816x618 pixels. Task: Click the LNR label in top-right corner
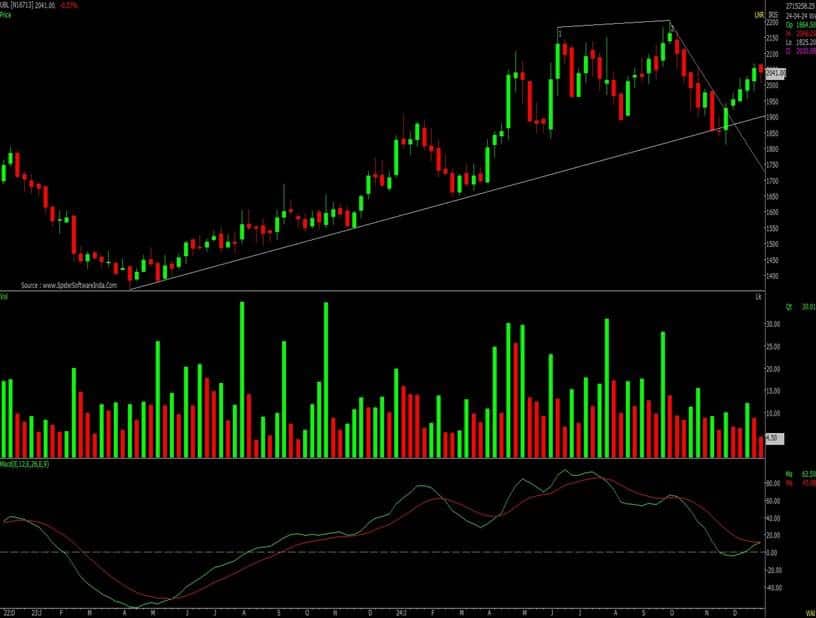point(760,16)
